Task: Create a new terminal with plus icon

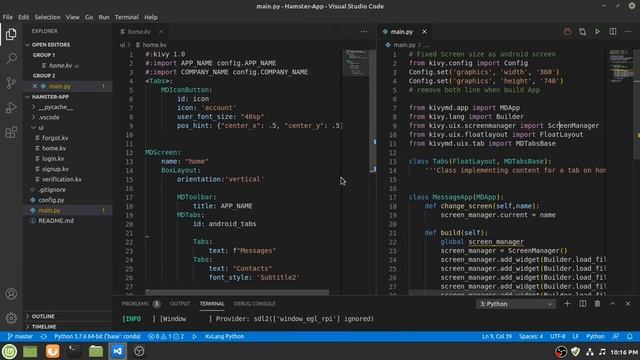Action: [567, 304]
